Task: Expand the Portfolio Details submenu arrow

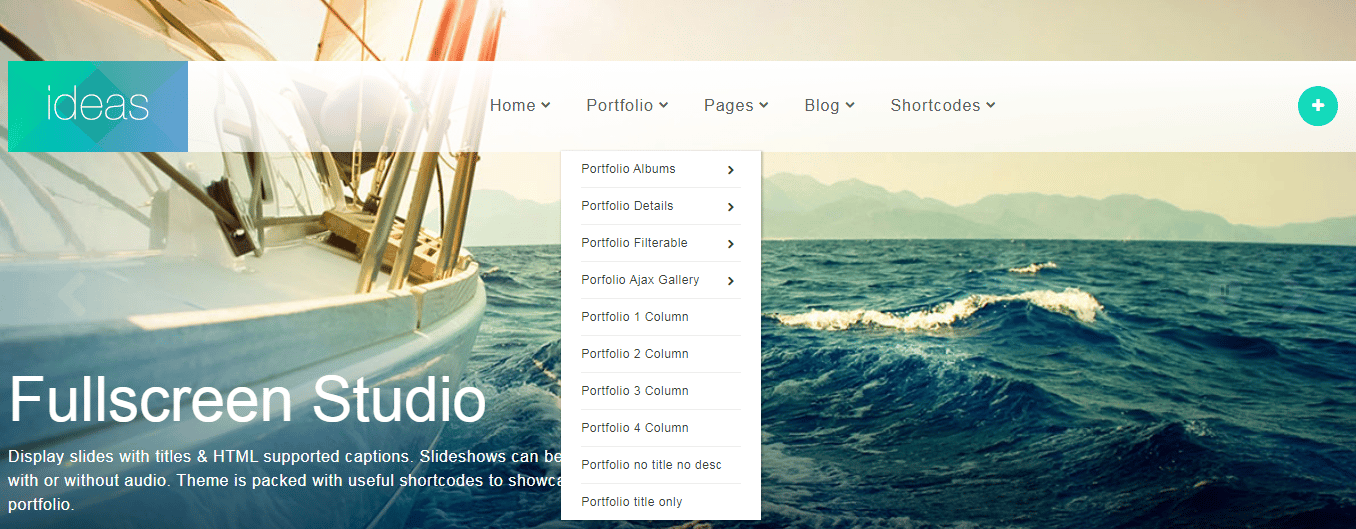Action: click(x=731, y=207)
